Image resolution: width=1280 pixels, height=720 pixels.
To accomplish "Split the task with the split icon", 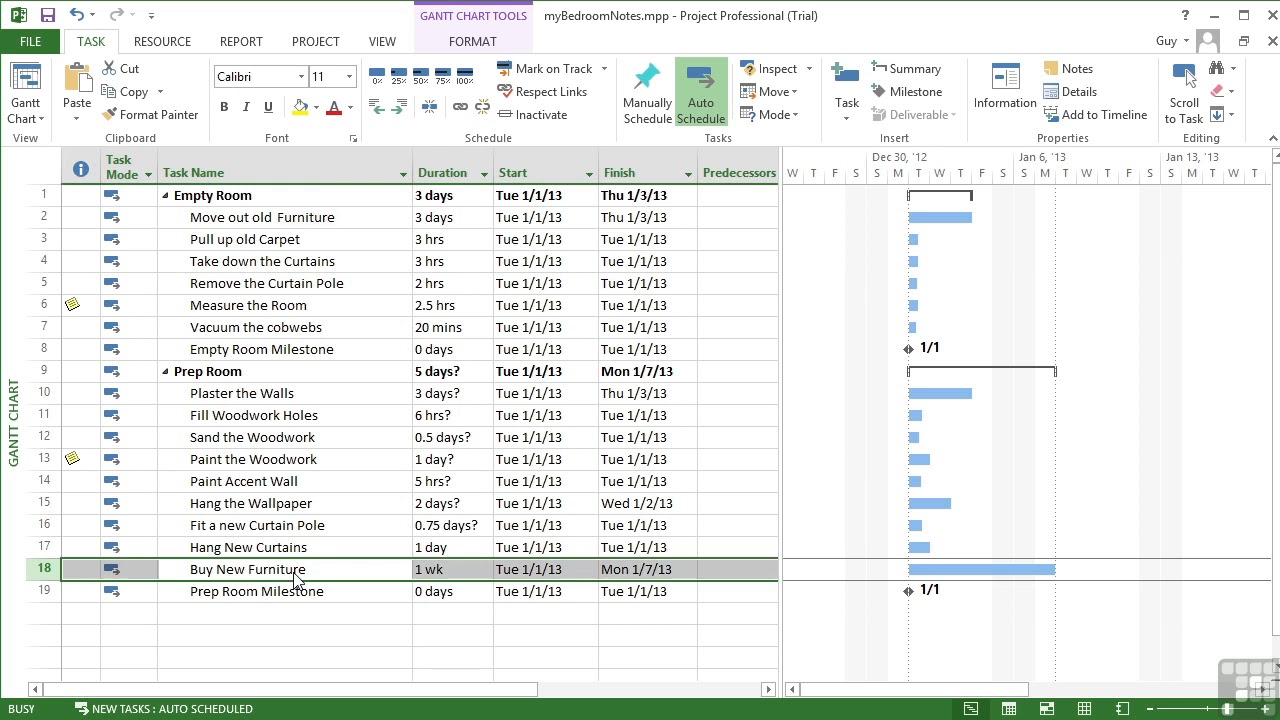I will pyautogui.click(x=431, y=107).
